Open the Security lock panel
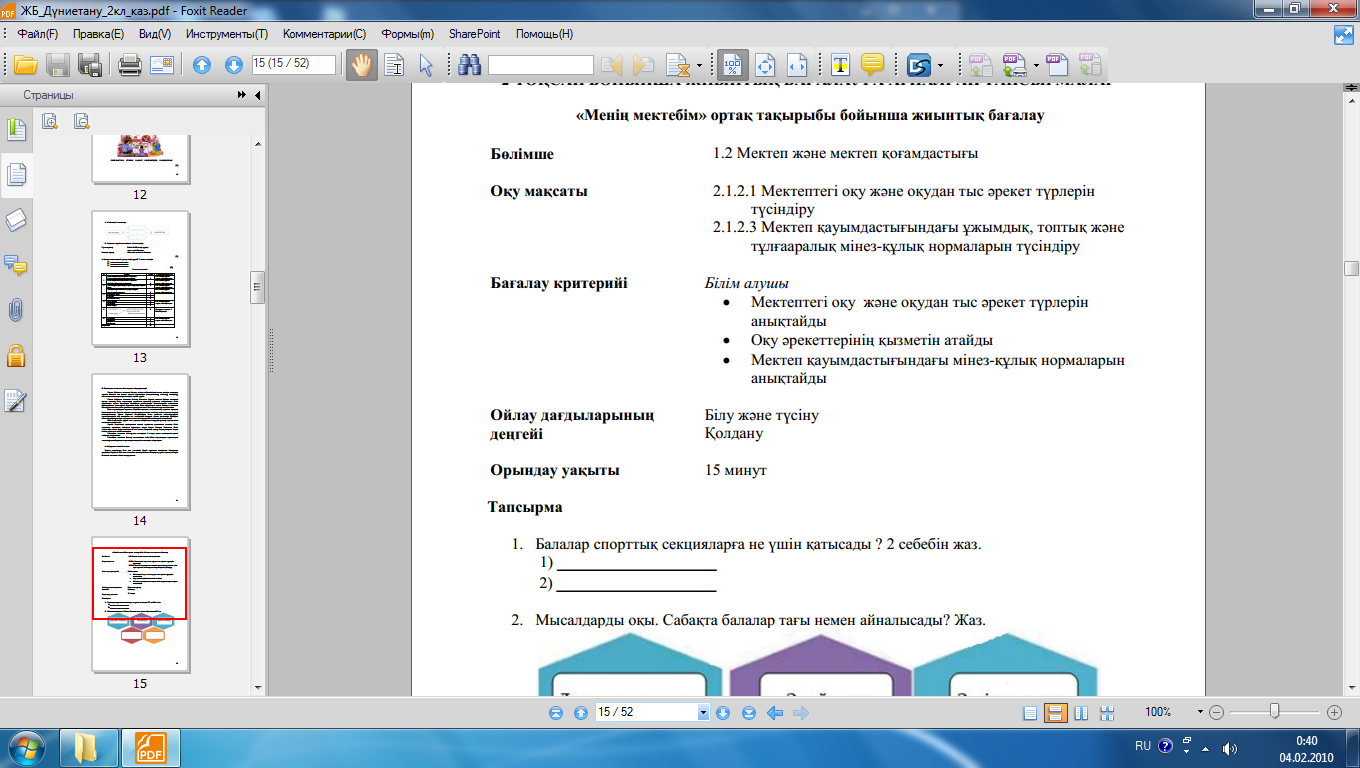Screen dimensions: 1360x768 [17, 355]
